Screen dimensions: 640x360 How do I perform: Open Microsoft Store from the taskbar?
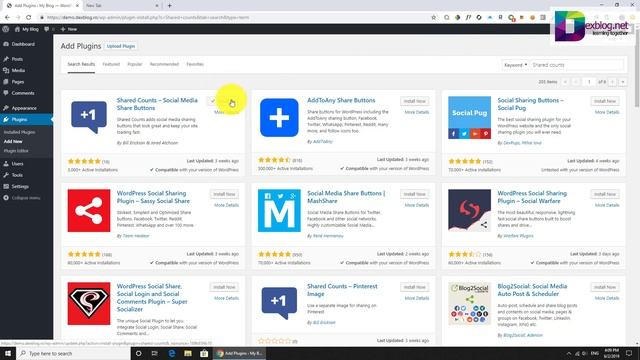pyautogui.click(x=204, y=353)
